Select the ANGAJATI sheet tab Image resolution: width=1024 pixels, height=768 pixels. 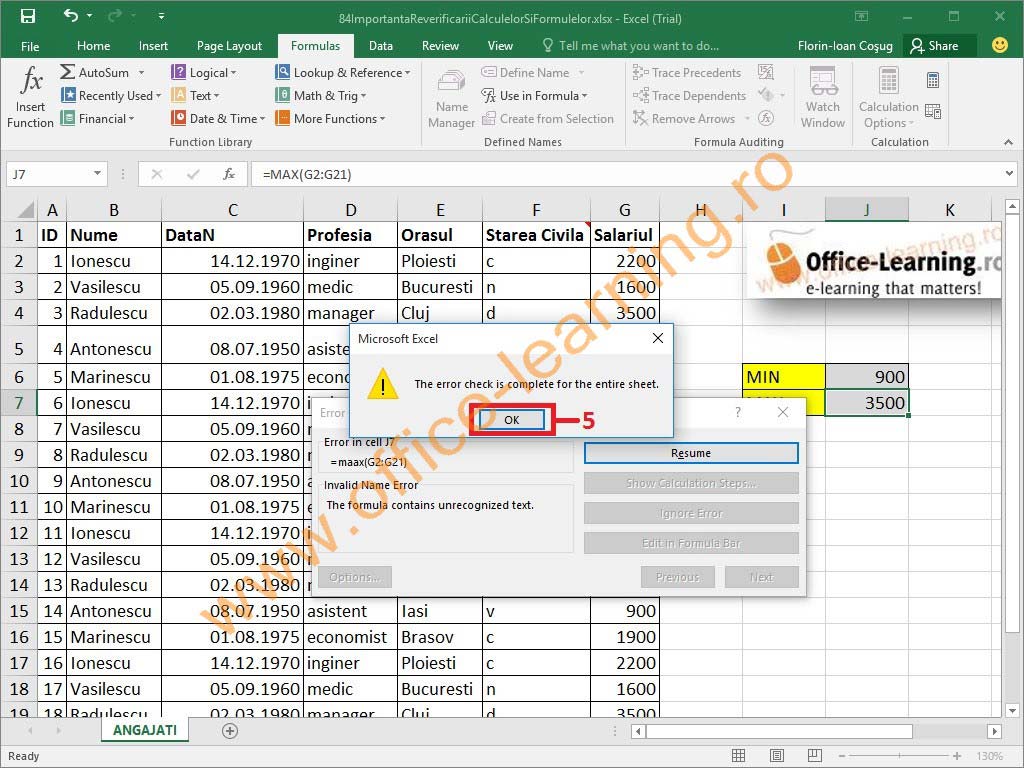click(x=145, y=730)
